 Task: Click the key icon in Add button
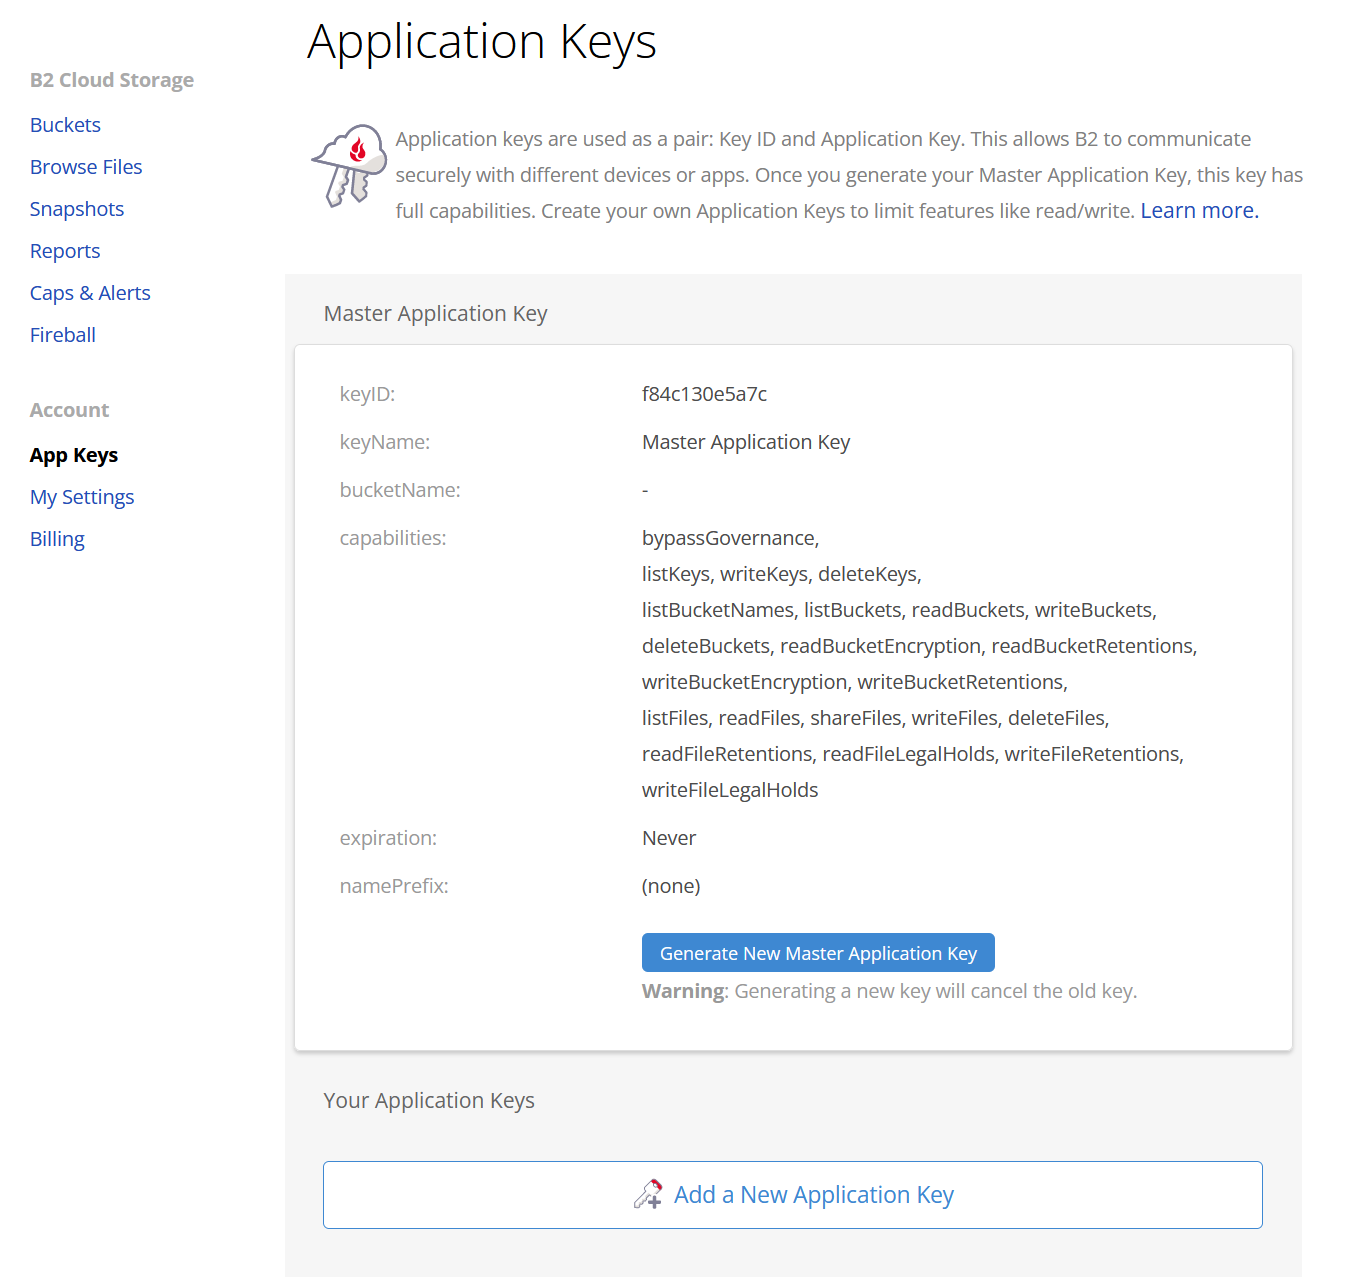pyautogui.click(x=648, y=1194)
